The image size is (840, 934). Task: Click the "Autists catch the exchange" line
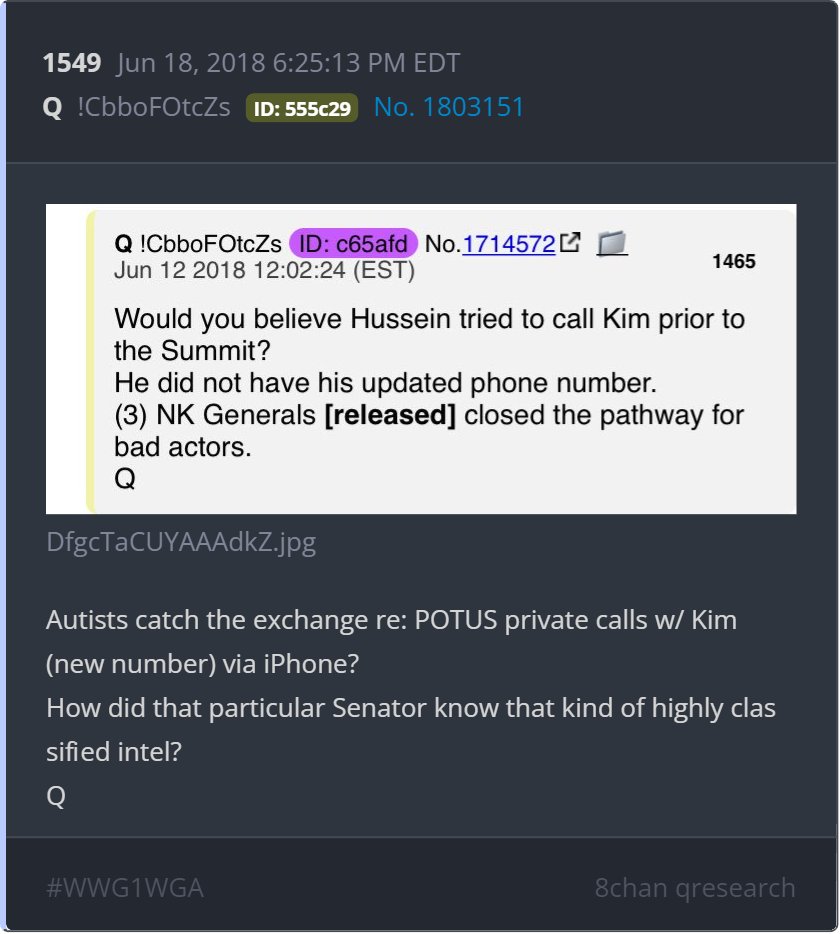[391, 620]
